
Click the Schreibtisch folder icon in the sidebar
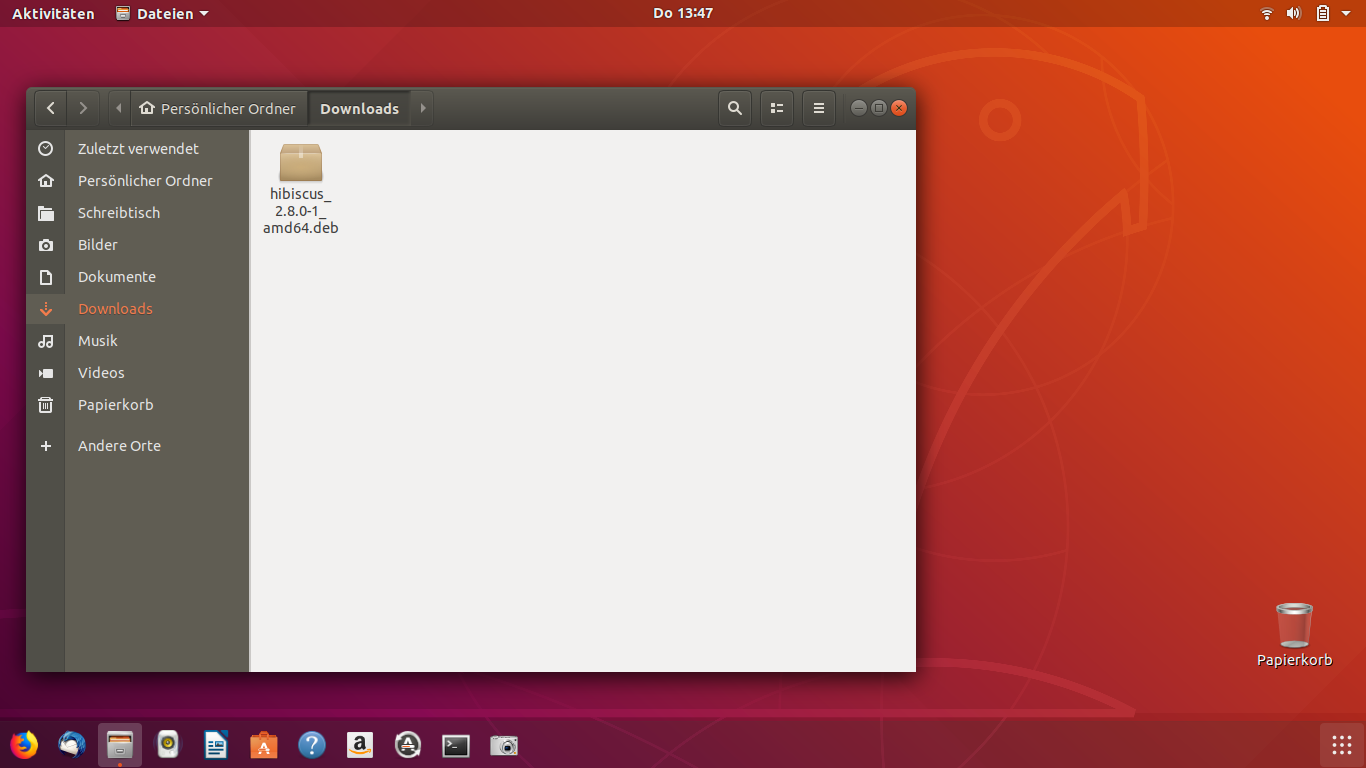pos(45,213)
